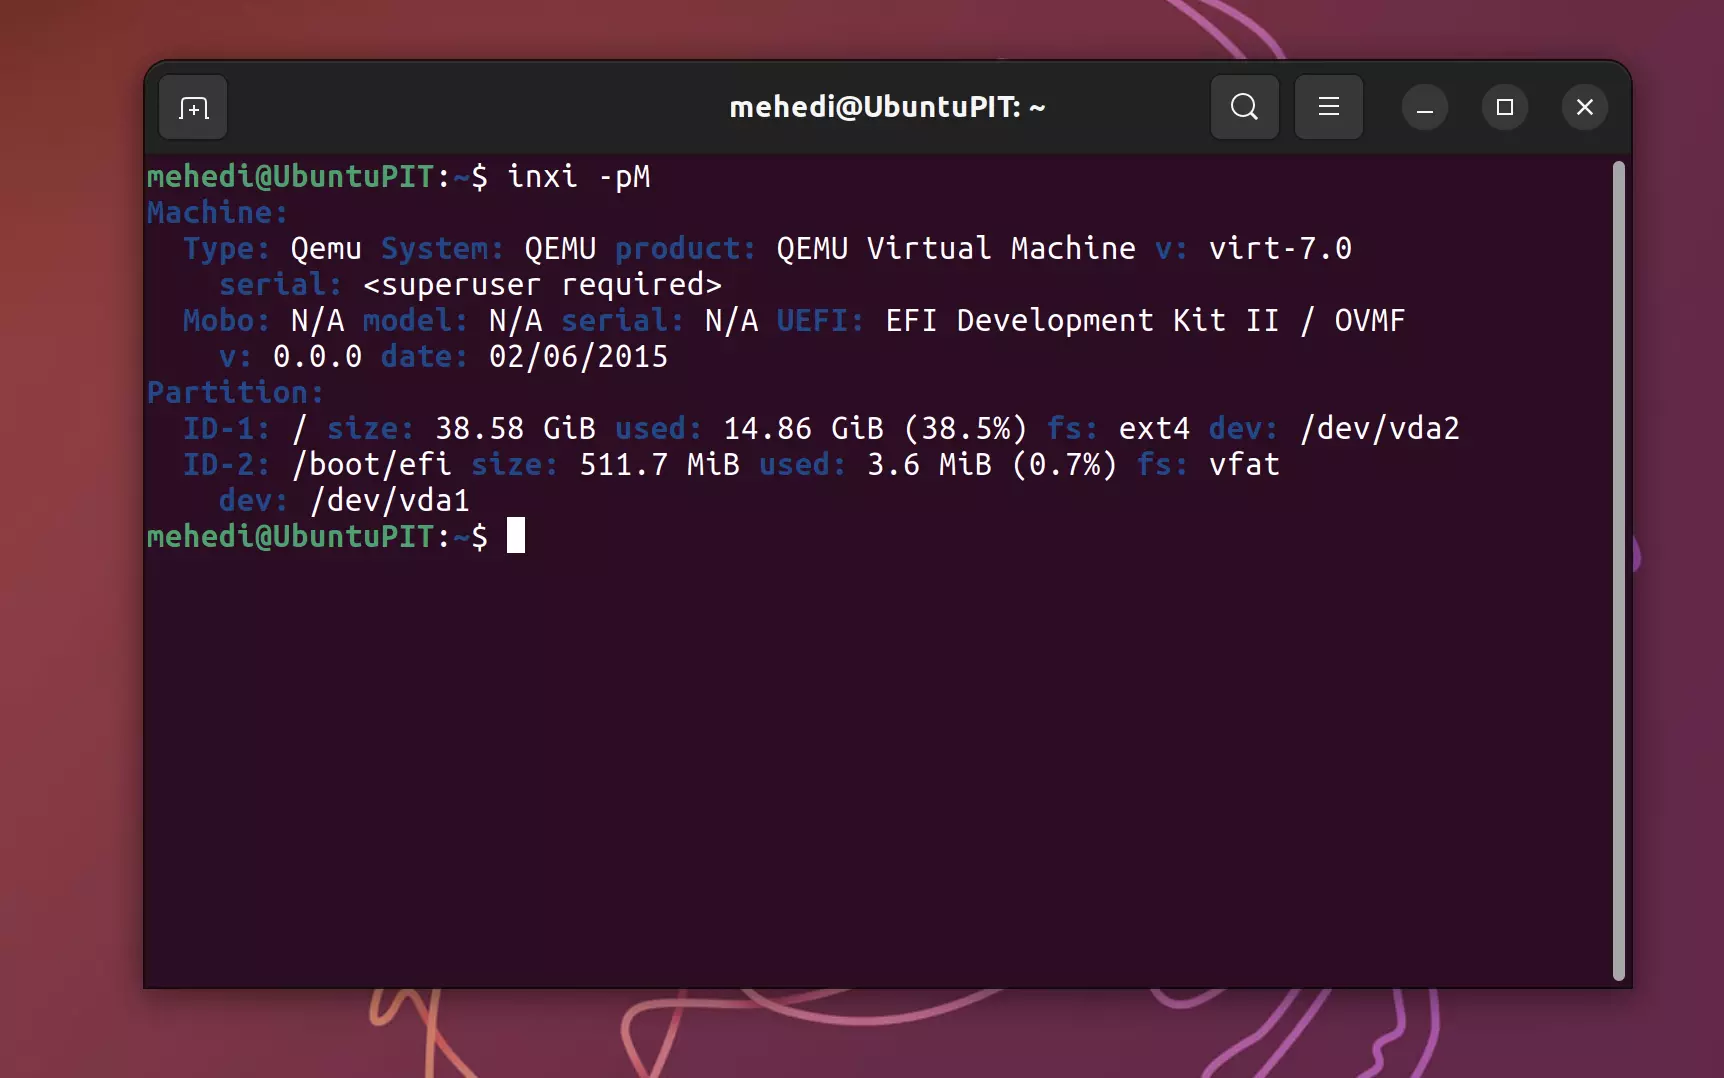The height and width of the screenshot is (1078, 1724).
Task: Click the ID-1: label
Action: click(x=226, y=429)
